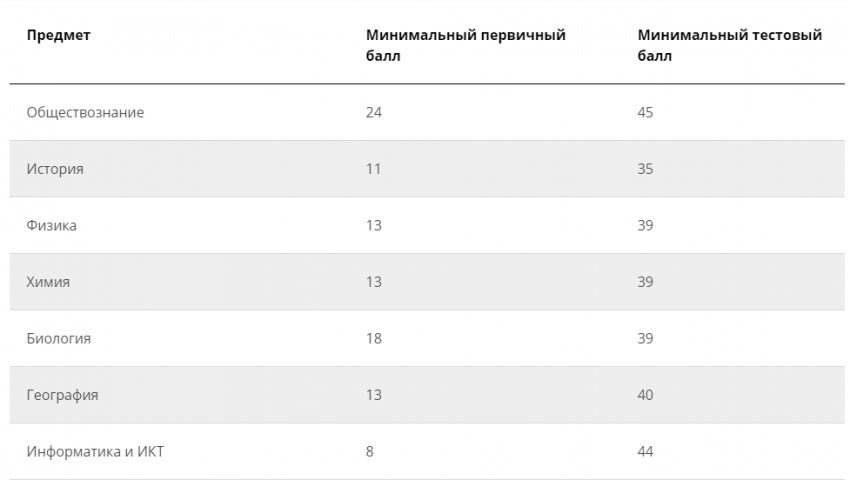
Task: Click the 'Предмет' column header
Action: point(58,36)
